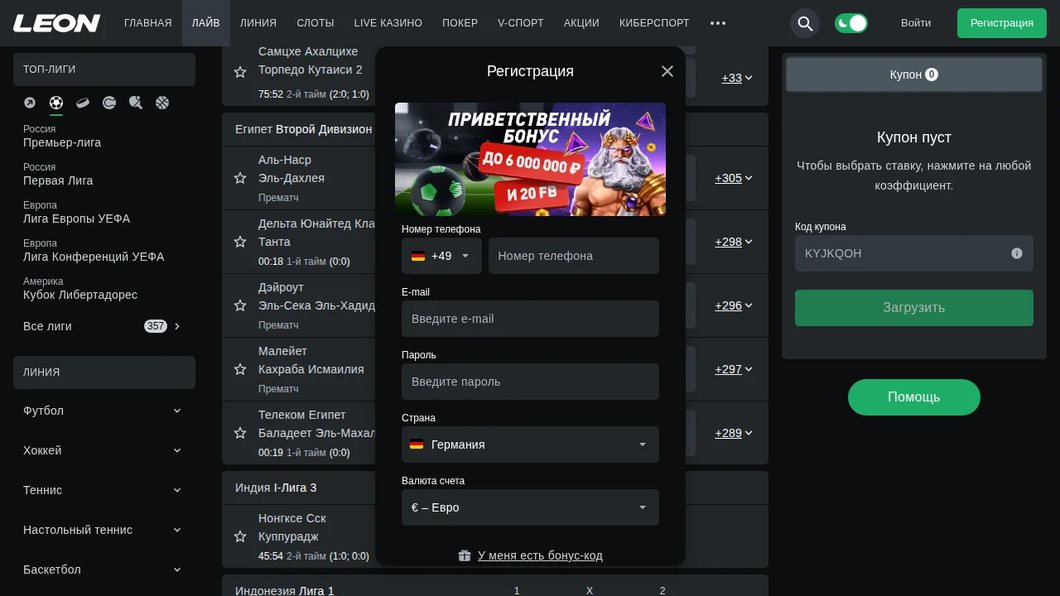The image size is (1060, 596).
Task: Expand the Теннис section
Action: (103, 490)
